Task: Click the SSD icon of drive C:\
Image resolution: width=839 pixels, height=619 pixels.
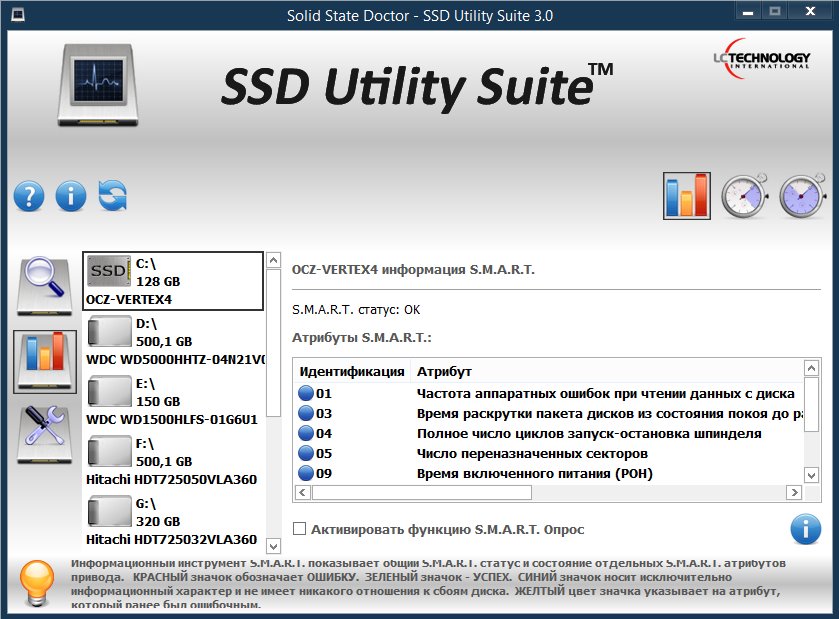Action: point(109,271)
